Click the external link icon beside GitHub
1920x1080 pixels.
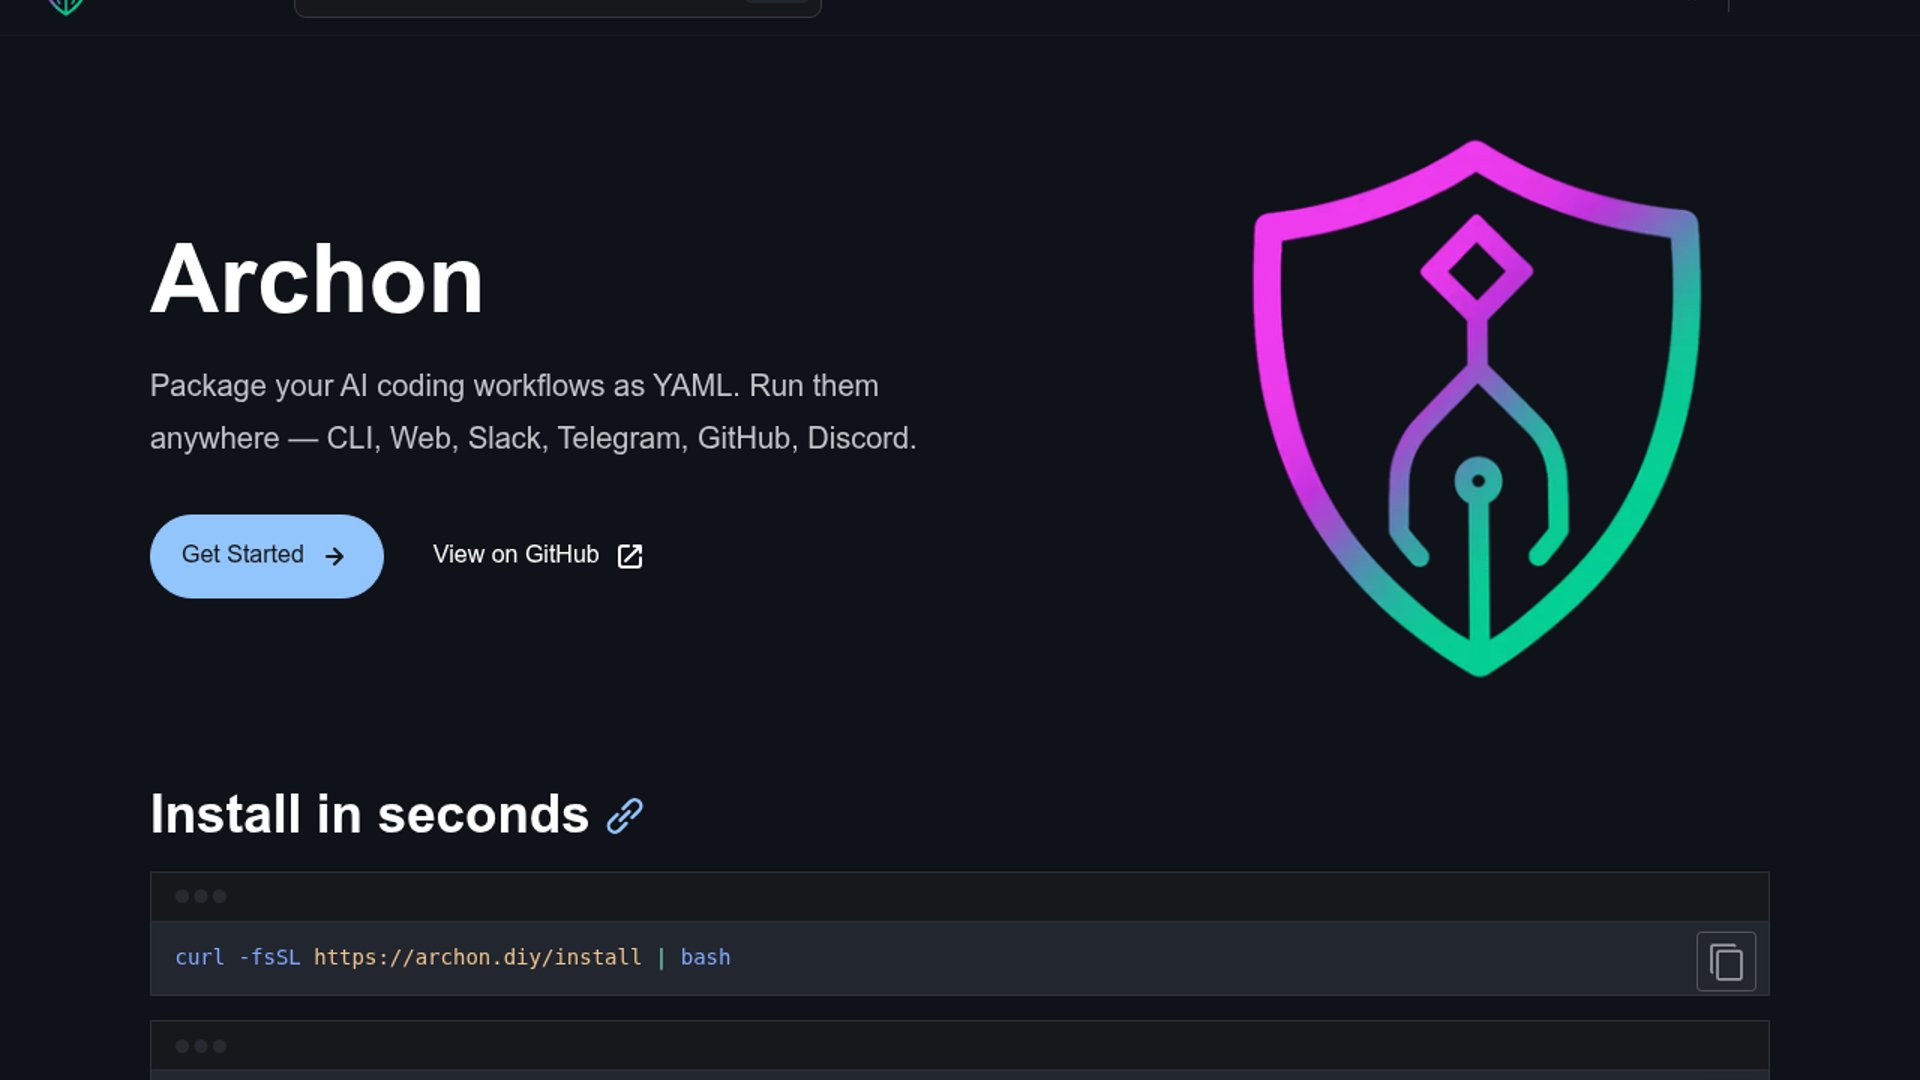[x=630, y=557]
